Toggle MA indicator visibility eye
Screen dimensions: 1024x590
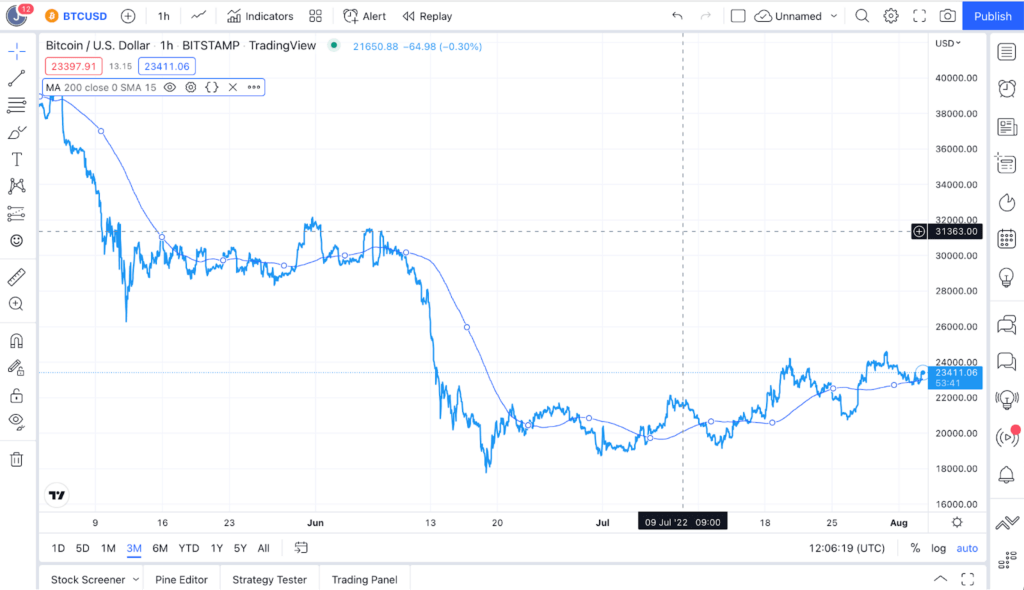tap(170, 88)
